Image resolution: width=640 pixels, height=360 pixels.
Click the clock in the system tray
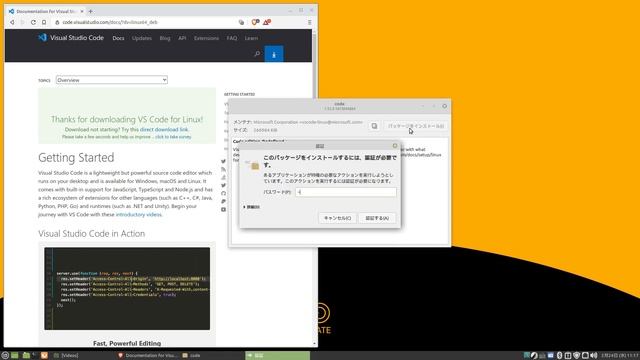click(x=620, y=356)
